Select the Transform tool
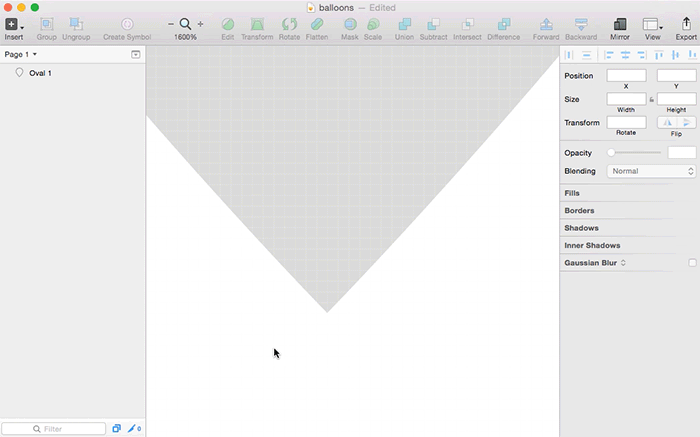This screenshot has width=700, height=437. (257, 24)
